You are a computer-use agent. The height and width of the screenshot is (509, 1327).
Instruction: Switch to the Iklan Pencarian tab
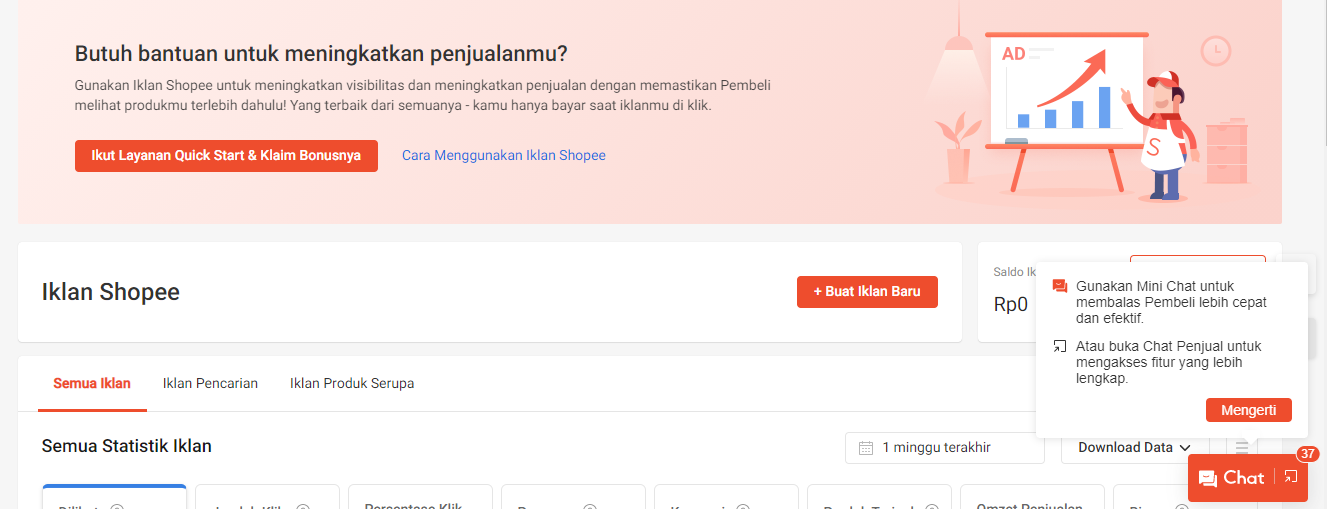pos(210,383)
